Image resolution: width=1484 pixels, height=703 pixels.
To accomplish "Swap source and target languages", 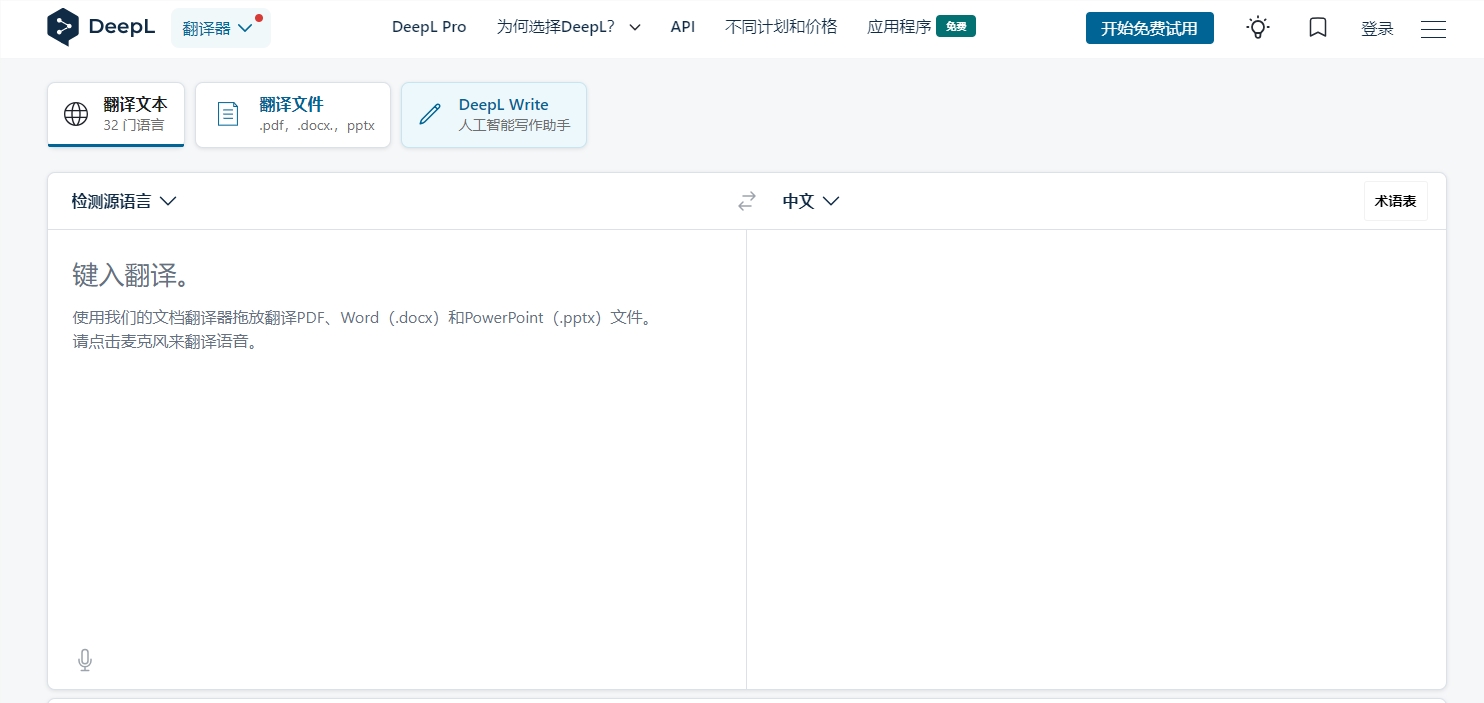I will [747, 201].
